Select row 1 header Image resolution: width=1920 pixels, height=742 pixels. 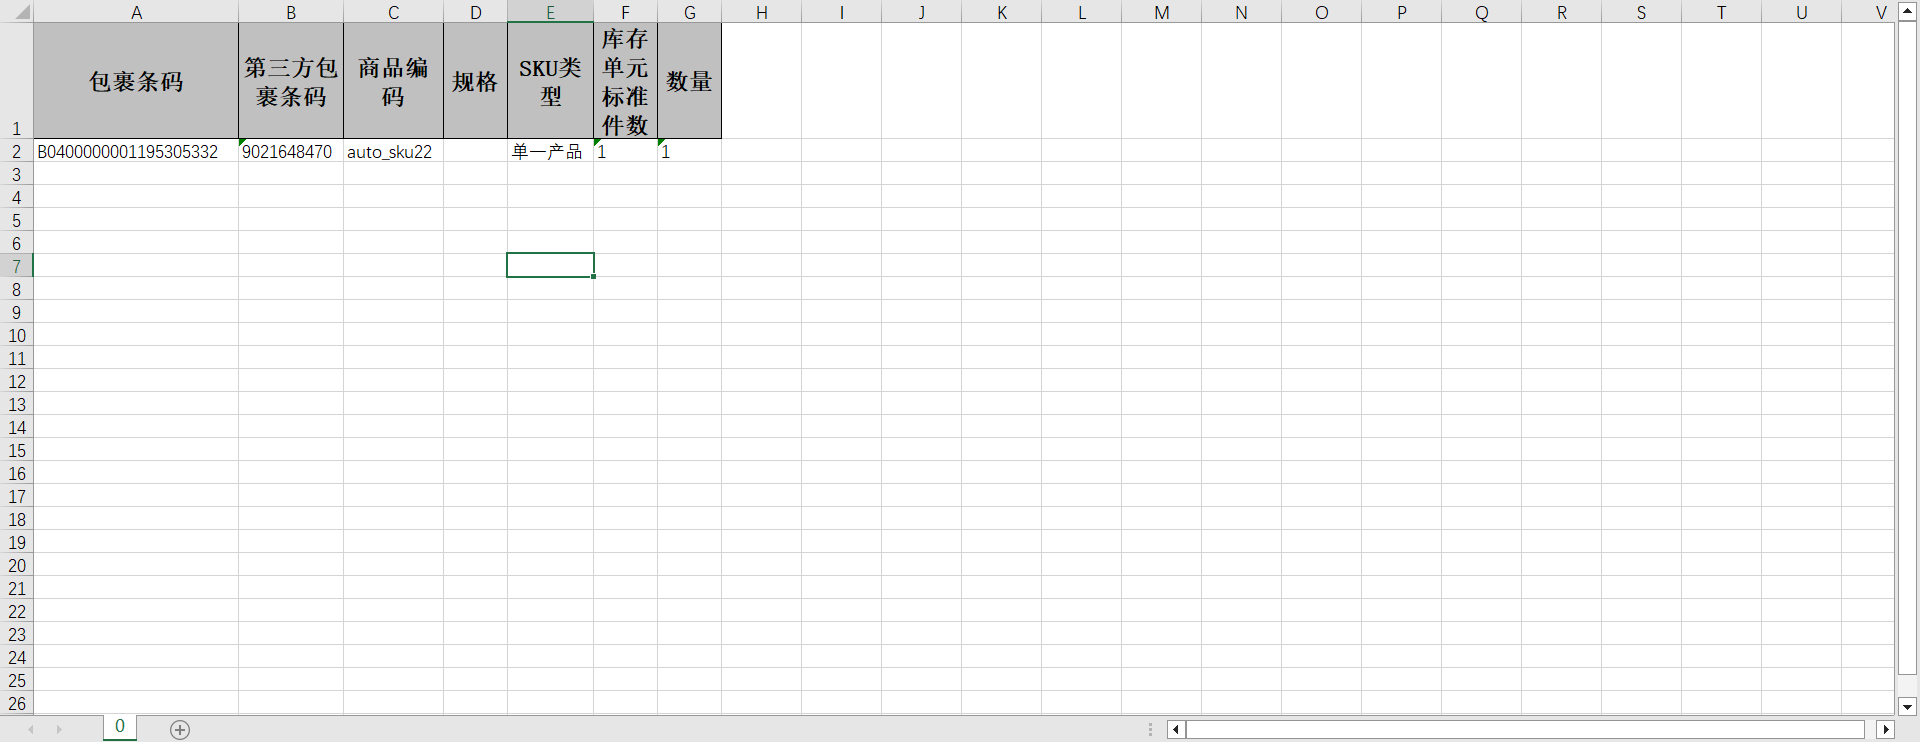16,80
